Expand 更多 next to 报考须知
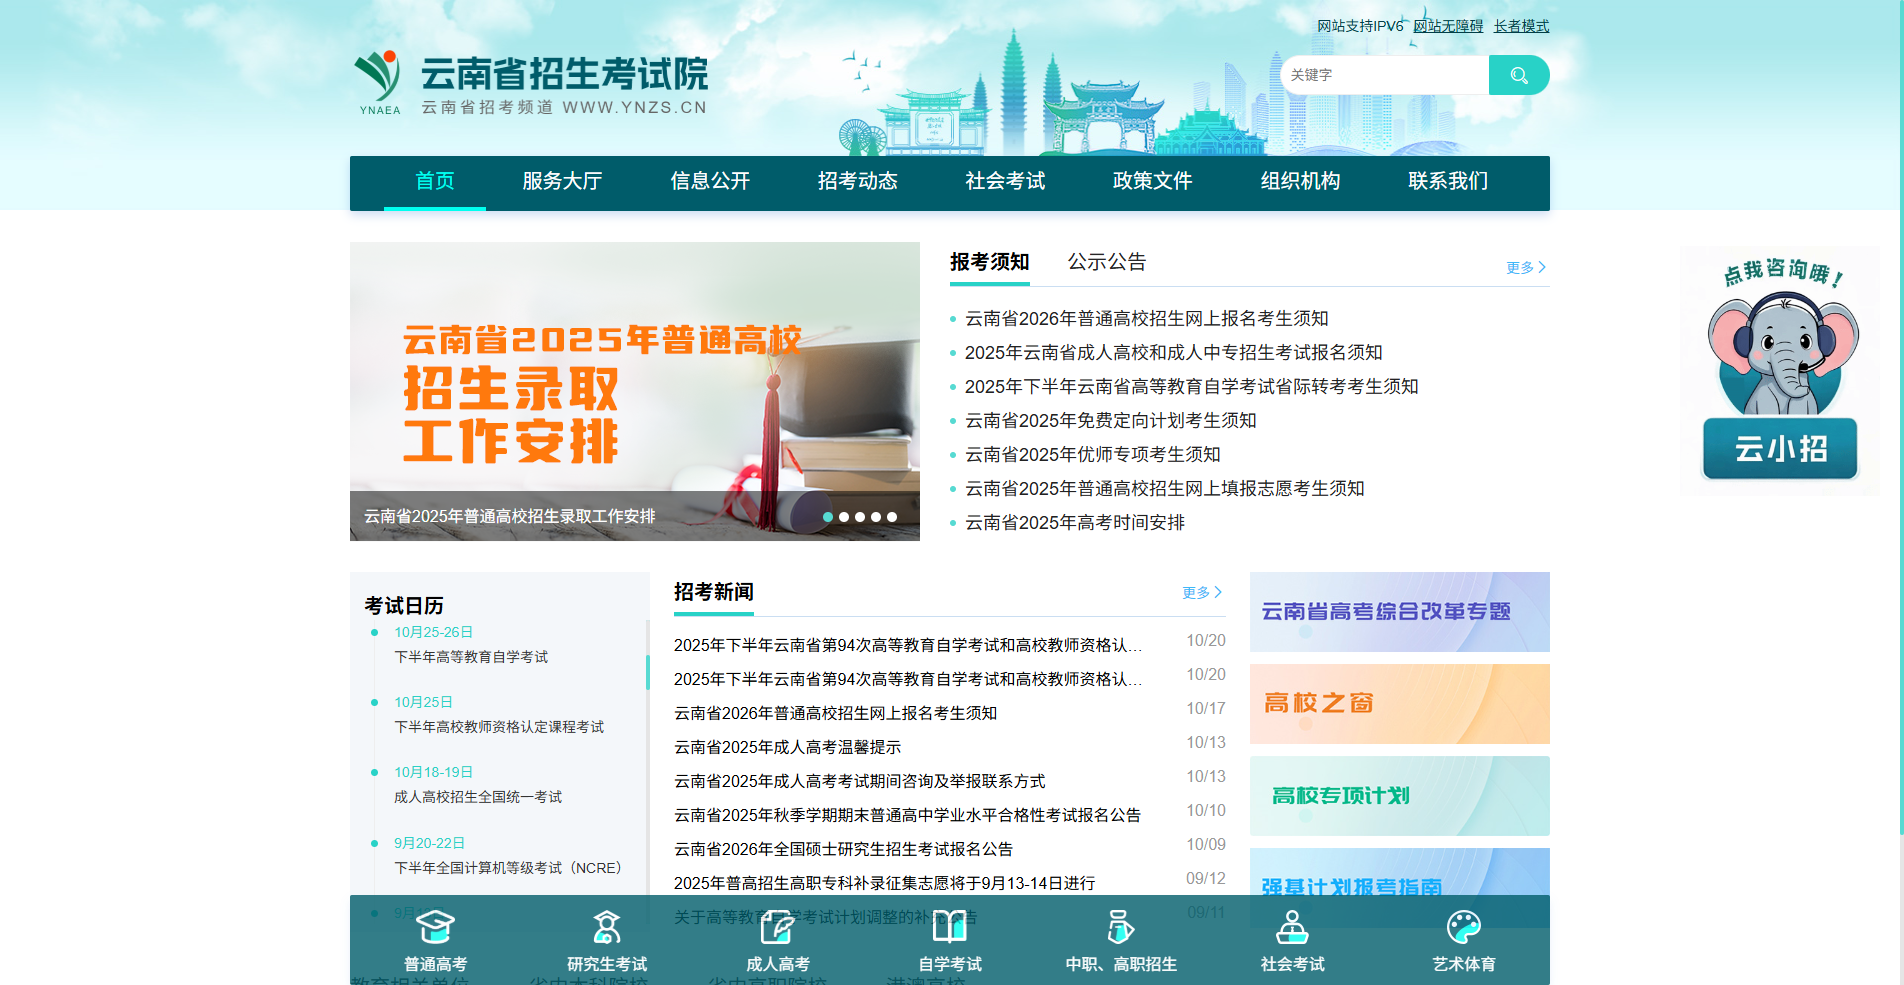The height and width of the screenshot is (985, 1904). pos(1519,266)
